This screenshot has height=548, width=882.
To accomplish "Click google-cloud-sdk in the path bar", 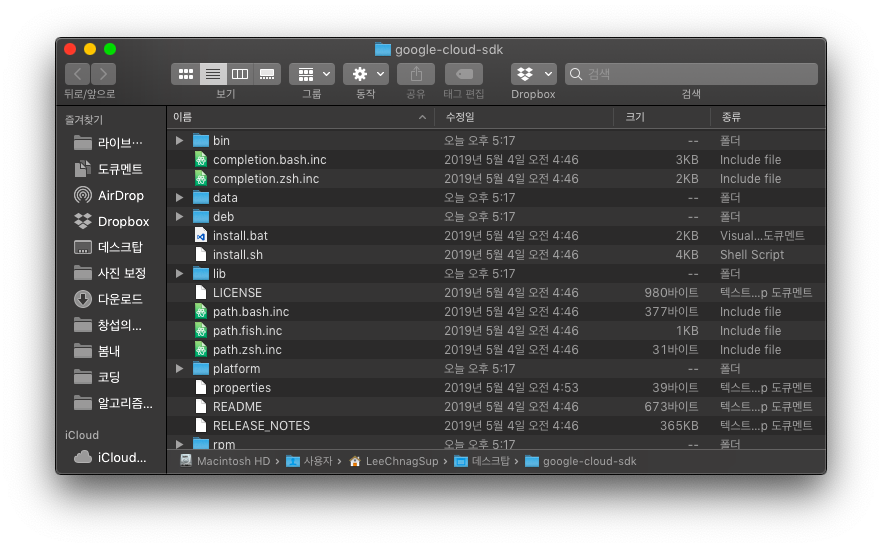I will (x=581, y=461).
